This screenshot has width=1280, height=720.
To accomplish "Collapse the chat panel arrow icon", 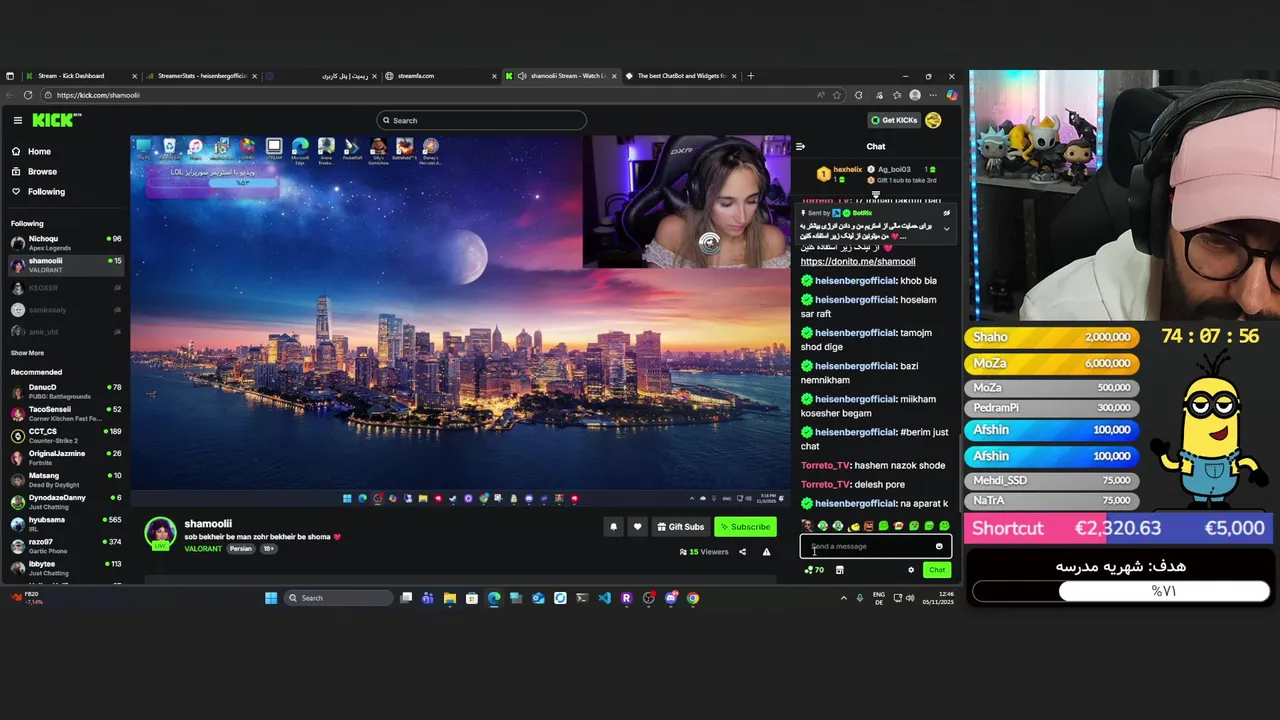I will coord(800,146).
